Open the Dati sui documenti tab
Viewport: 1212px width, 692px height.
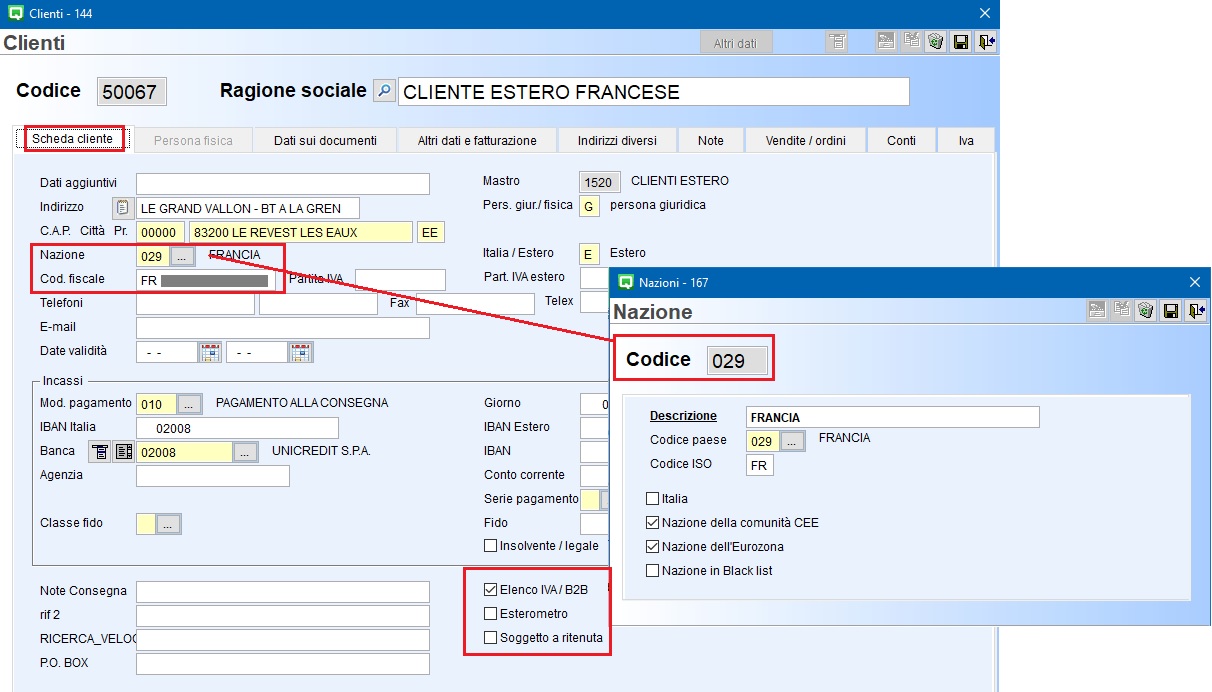tap(325, 141)
